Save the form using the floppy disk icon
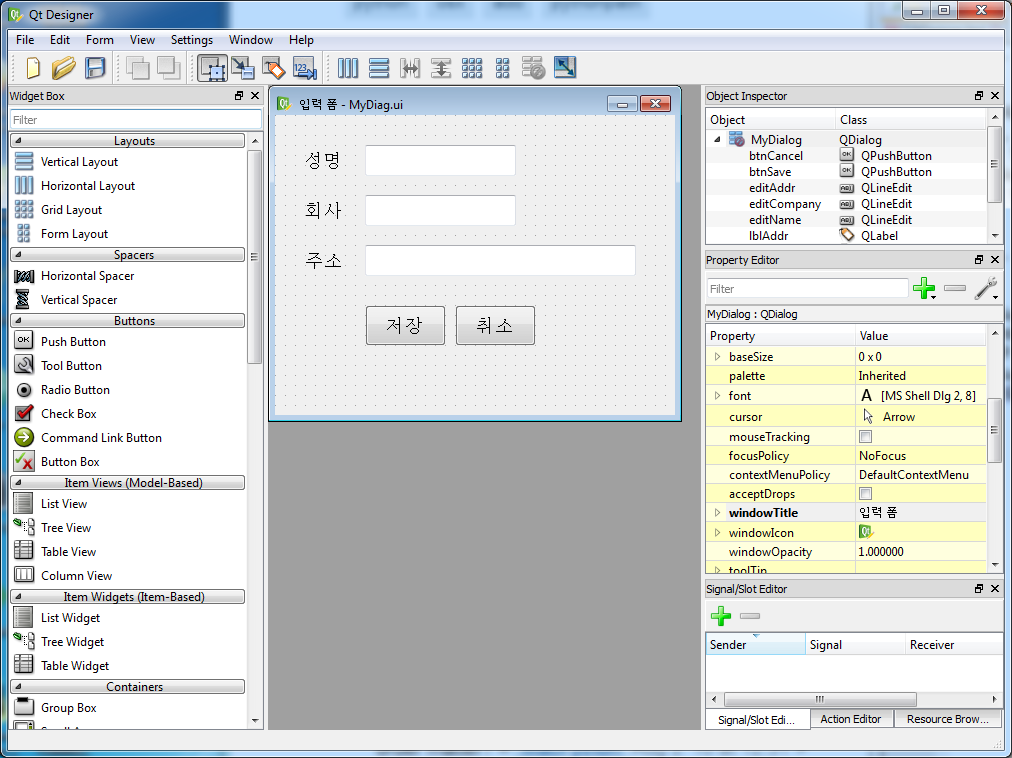Image resolution: width=1012 pixels, height=758 pixels. [95, 68]
